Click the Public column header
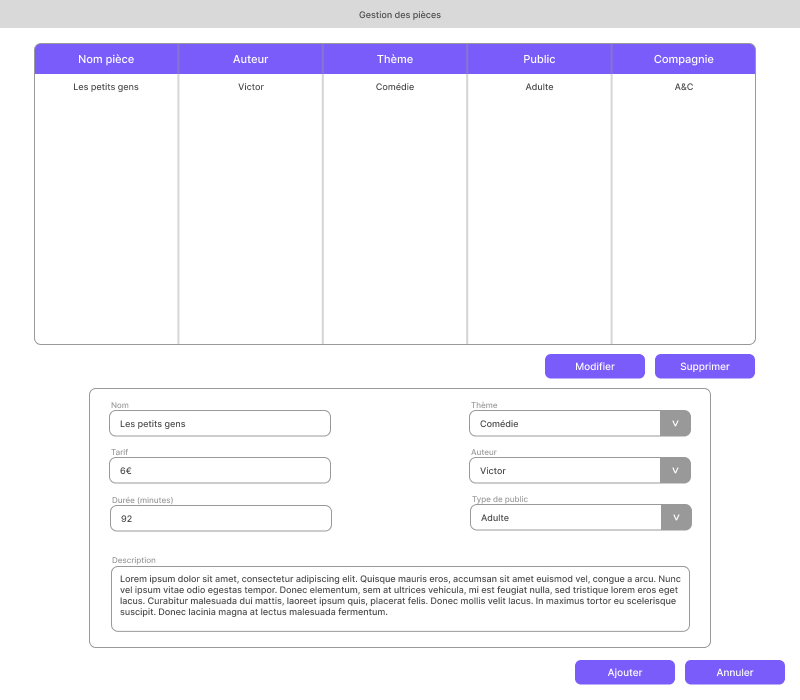800x700 pixels. pyautogui.click(x=539, y=59)
